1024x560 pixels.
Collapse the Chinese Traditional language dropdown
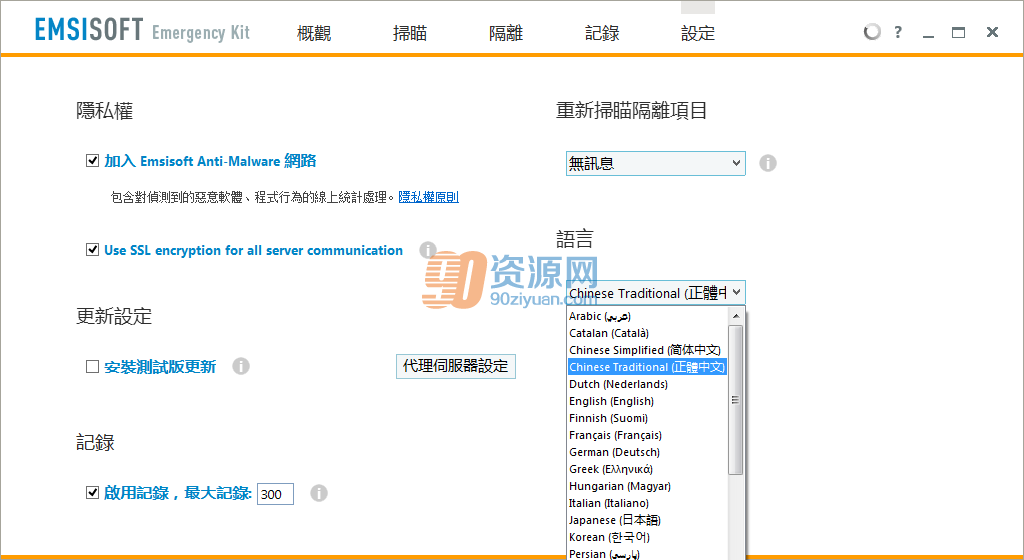click(x=655, y=292)
